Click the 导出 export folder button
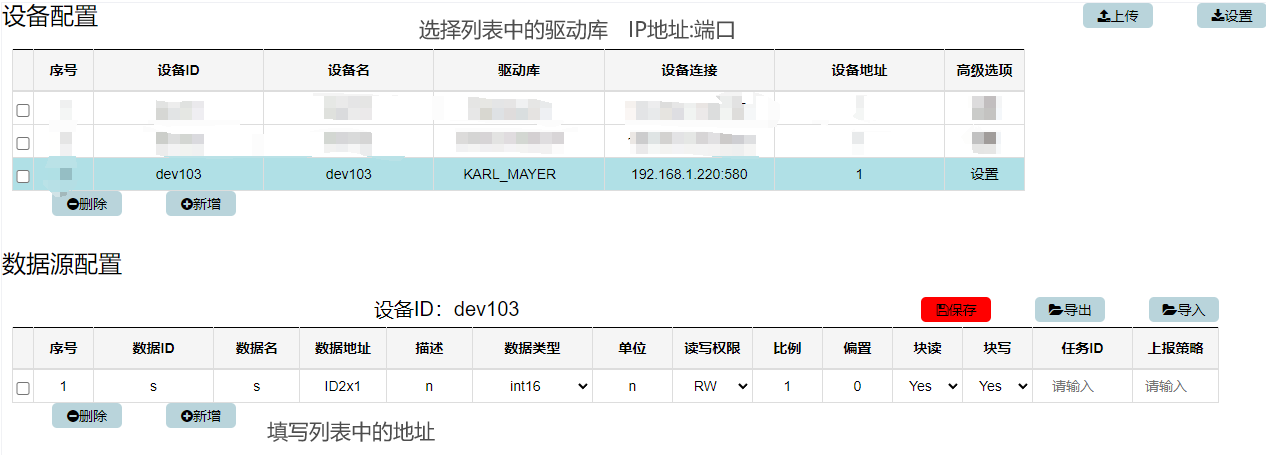The image size is (1266, 455). tap(1069, 310)
